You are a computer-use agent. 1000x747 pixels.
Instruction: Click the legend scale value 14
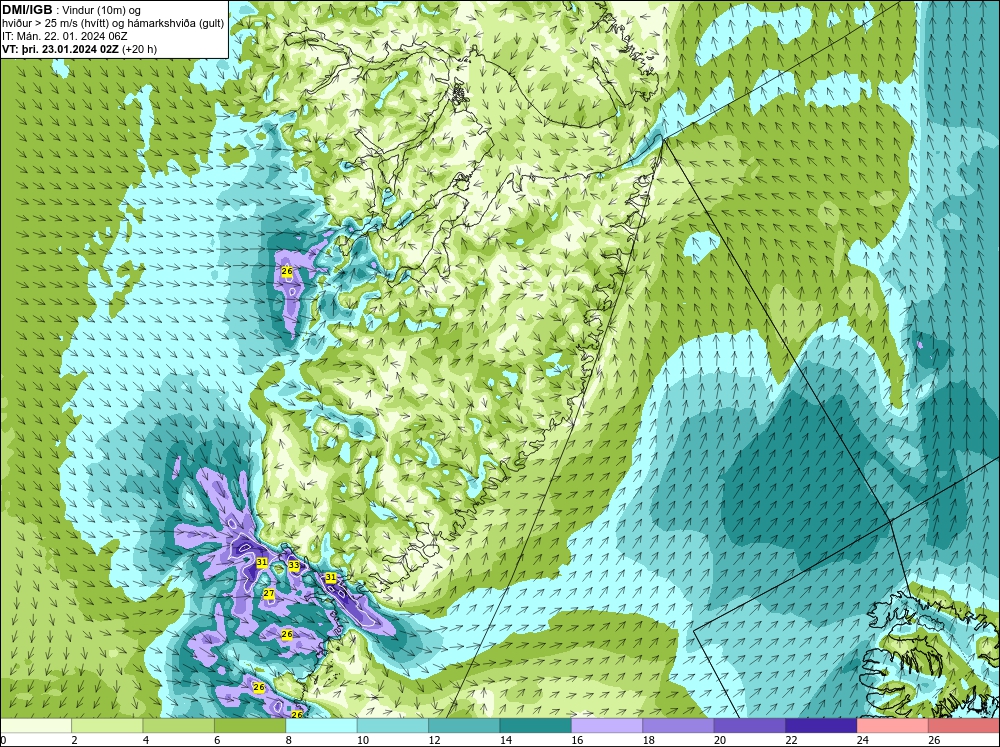[505, 740]
